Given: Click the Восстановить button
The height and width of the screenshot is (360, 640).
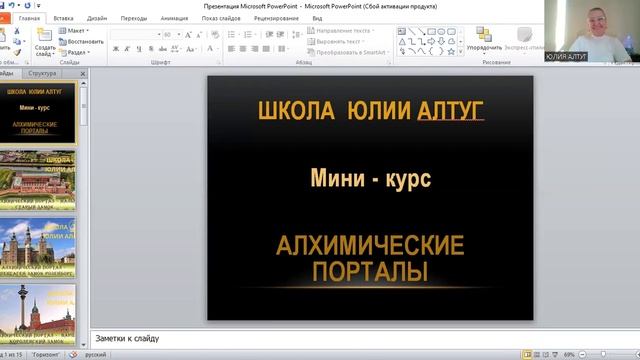Looking at the screenshot, I should click(81, 42).
